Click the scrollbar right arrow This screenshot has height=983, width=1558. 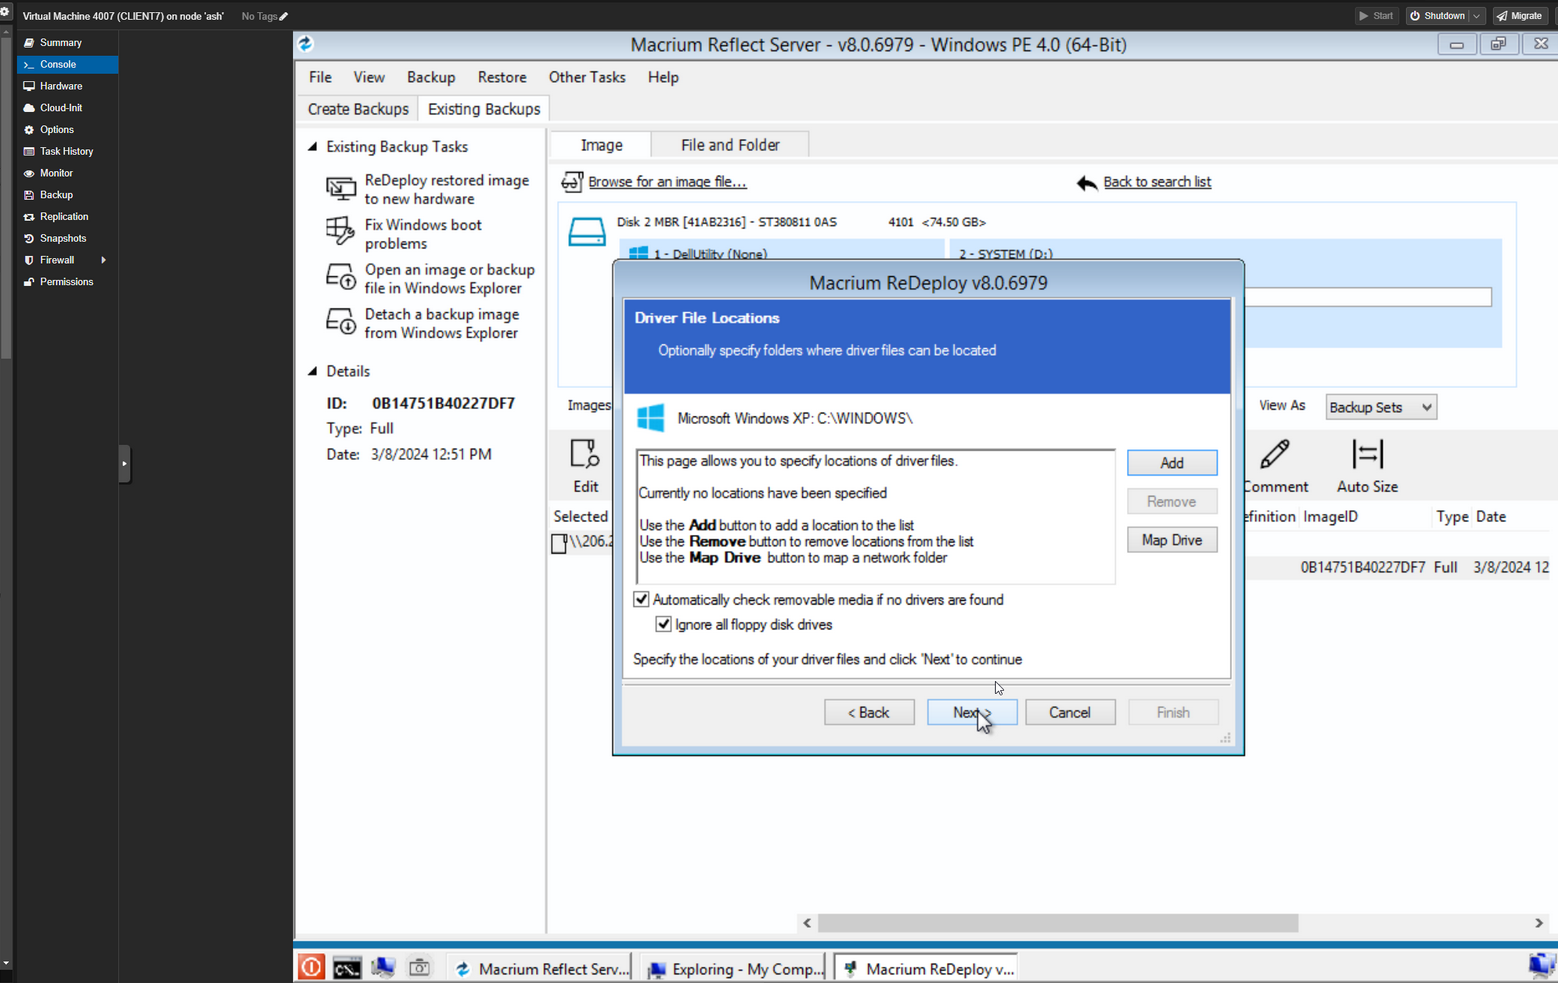click(x=1539, y=923)
